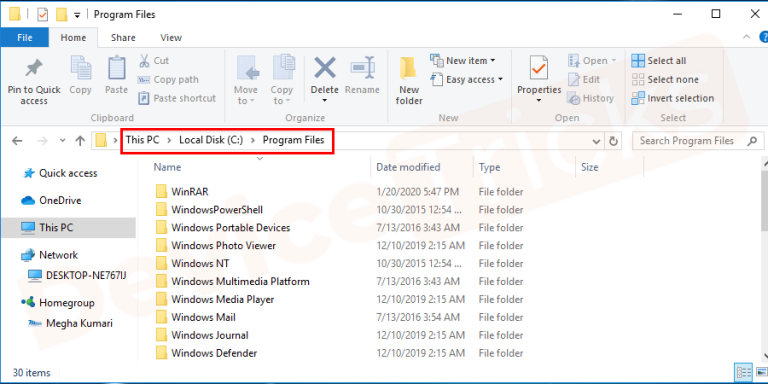Click Program Files in the breadcrumb
This screenshot has width=768, height=384.
point(293,140)
